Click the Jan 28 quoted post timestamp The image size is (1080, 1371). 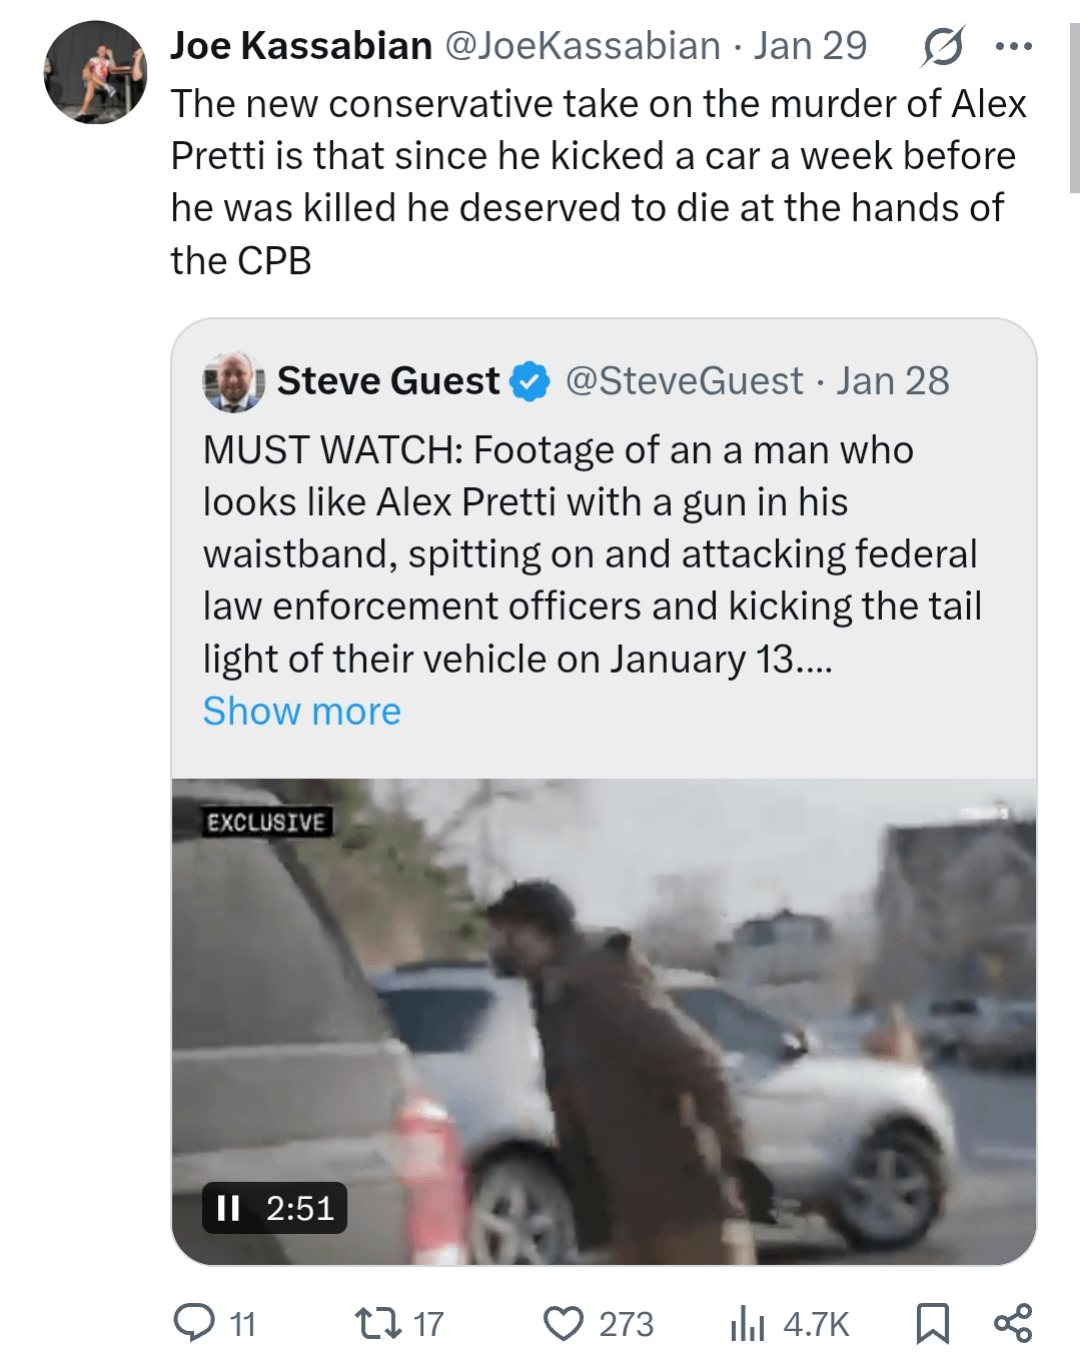click(893, 381)
